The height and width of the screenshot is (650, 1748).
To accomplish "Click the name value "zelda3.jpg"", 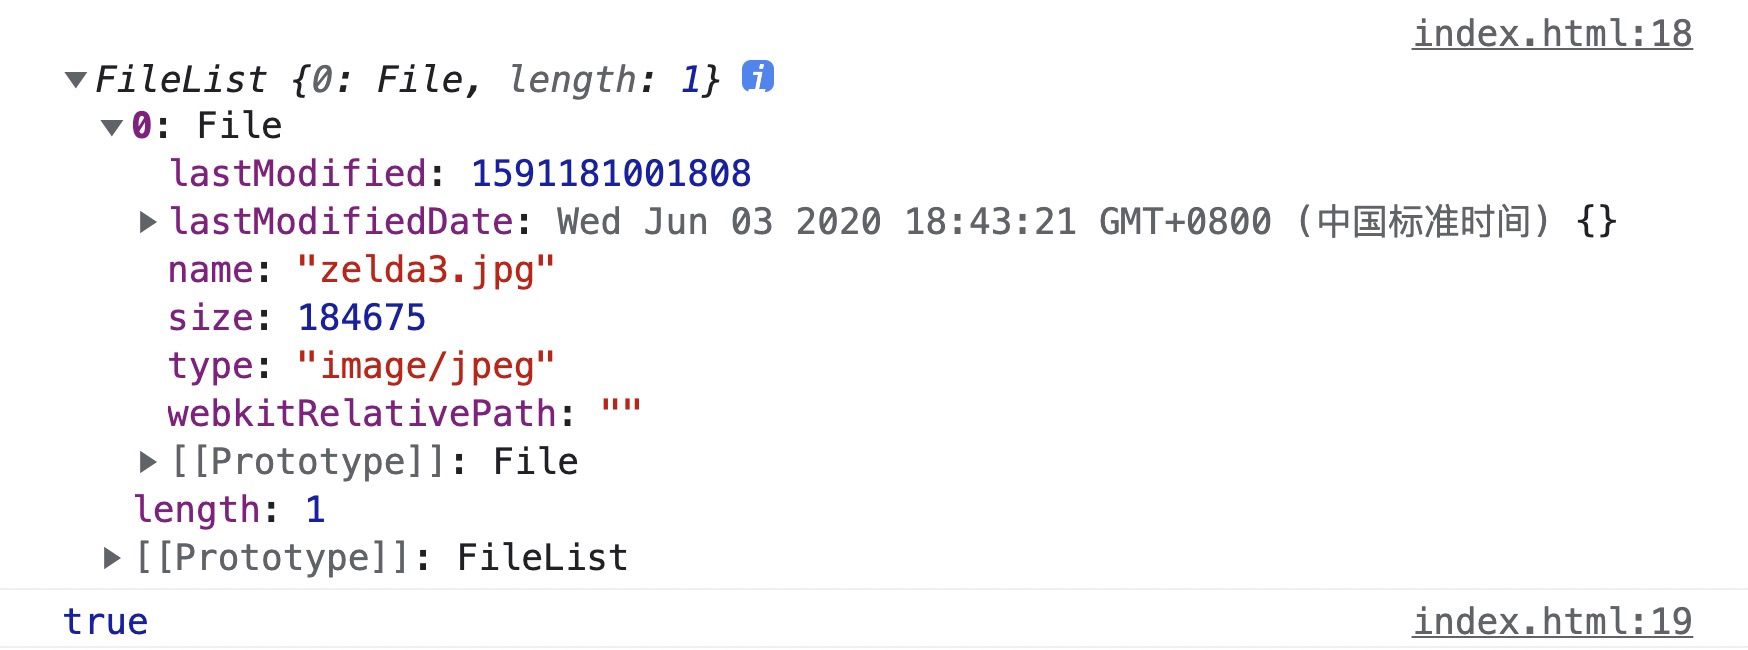I will tap(426, 270).
